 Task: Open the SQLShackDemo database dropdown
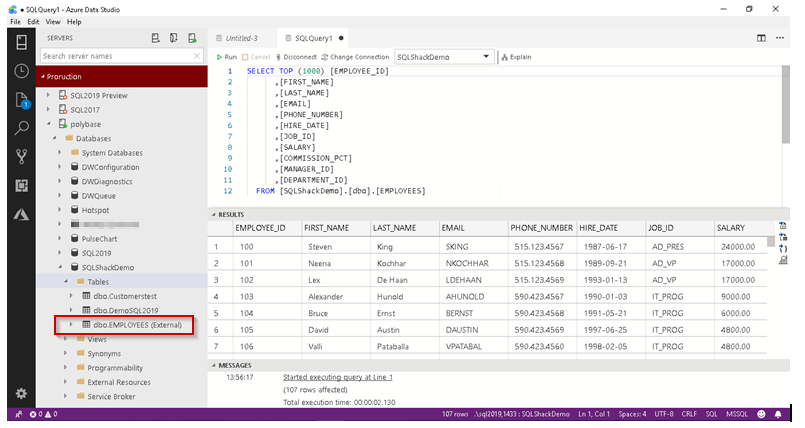(486, 57)
